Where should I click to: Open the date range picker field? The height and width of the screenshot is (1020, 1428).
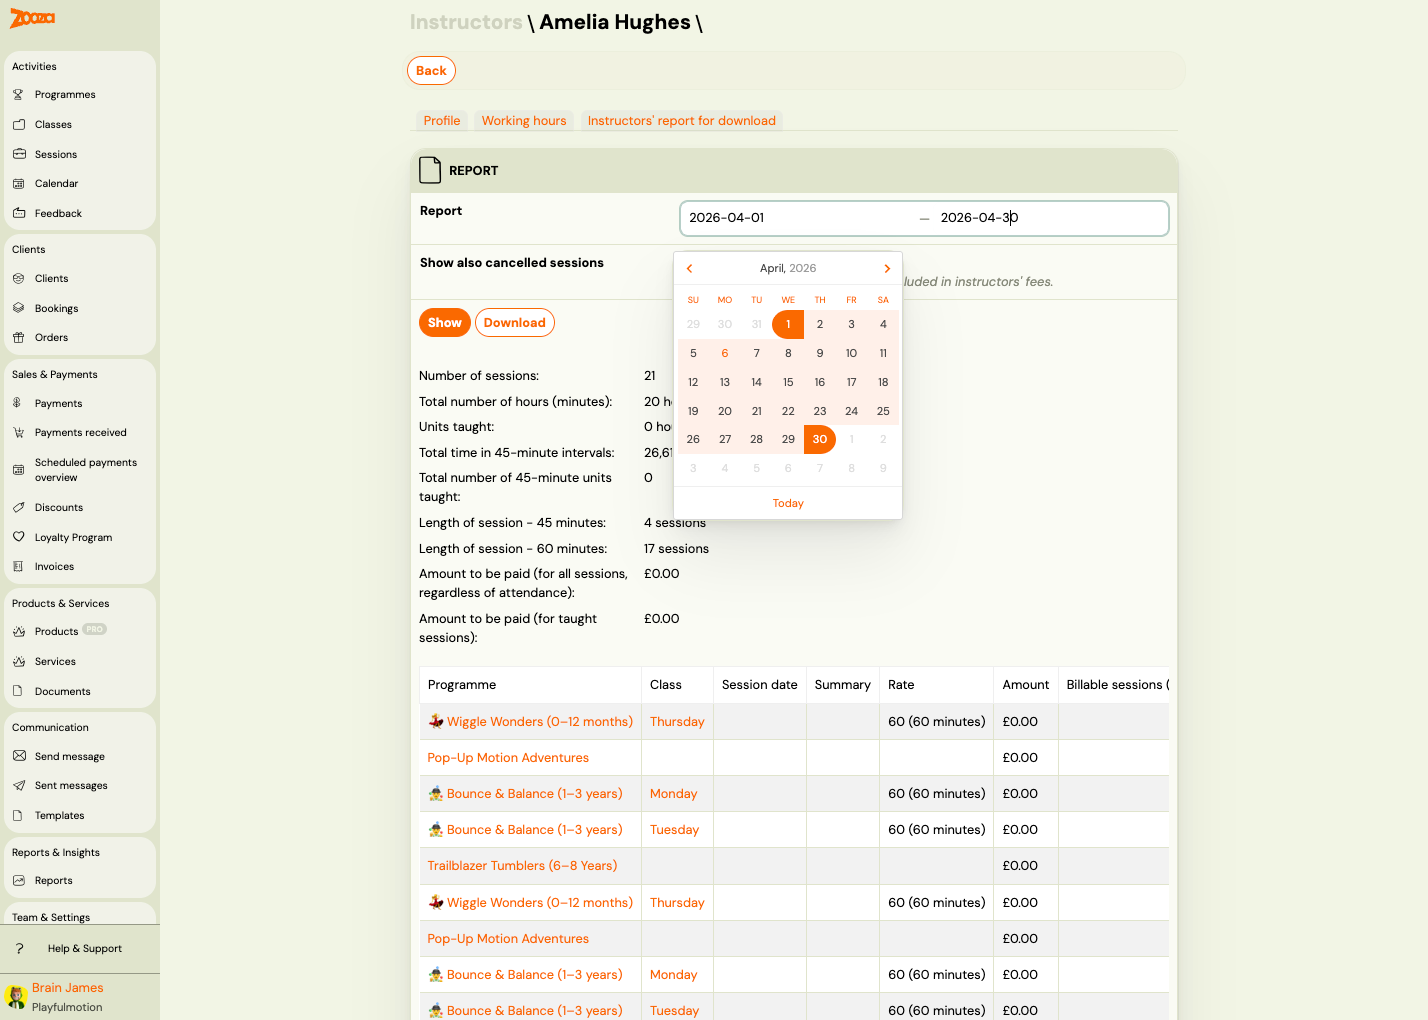(923, 219)
